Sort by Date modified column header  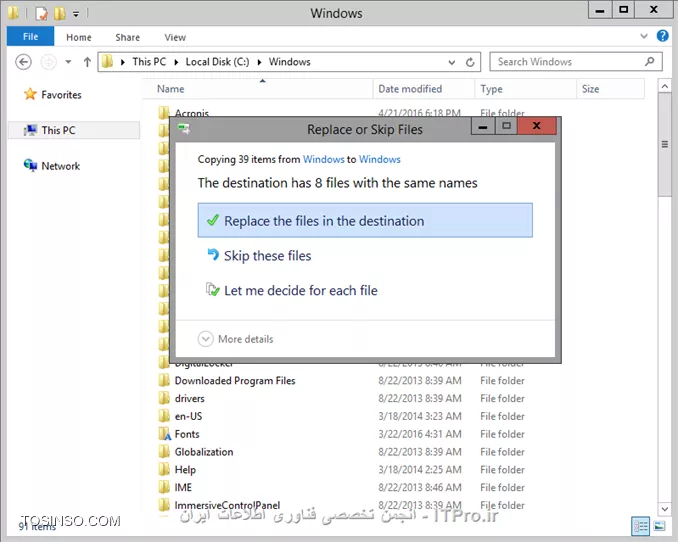pos(410,89)
